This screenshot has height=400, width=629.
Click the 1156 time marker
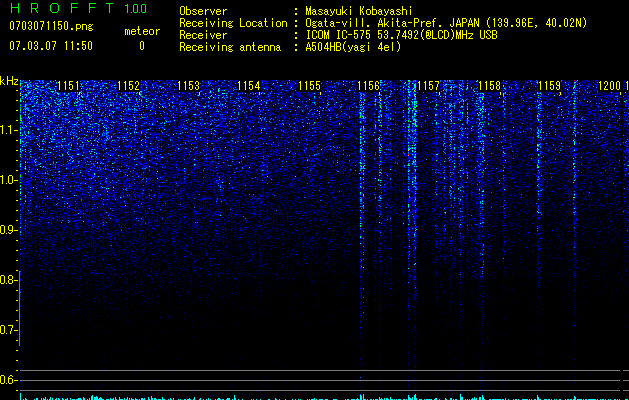click(369, 86)
